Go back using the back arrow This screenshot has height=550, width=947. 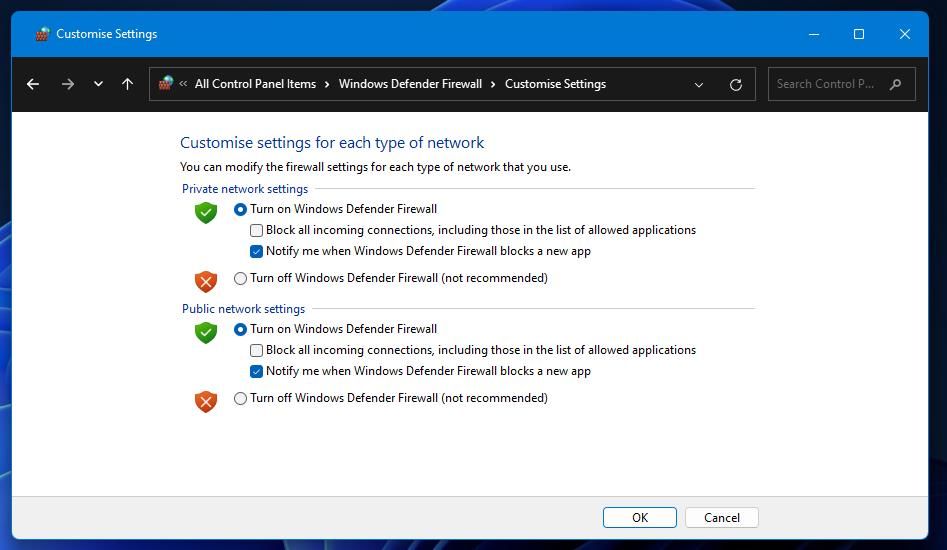pyautogui.click(x=33, y=85)
